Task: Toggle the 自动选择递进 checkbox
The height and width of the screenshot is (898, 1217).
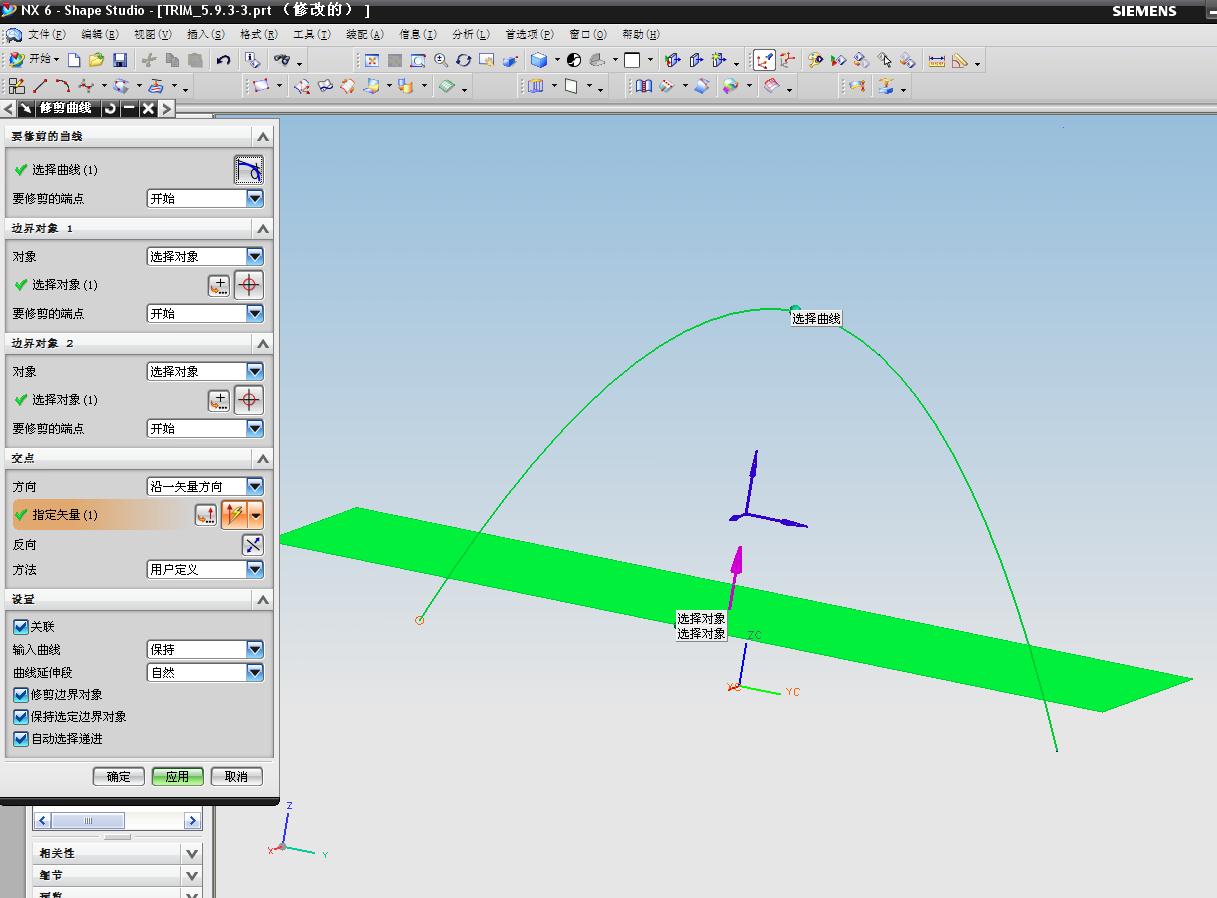Action: 21,738
